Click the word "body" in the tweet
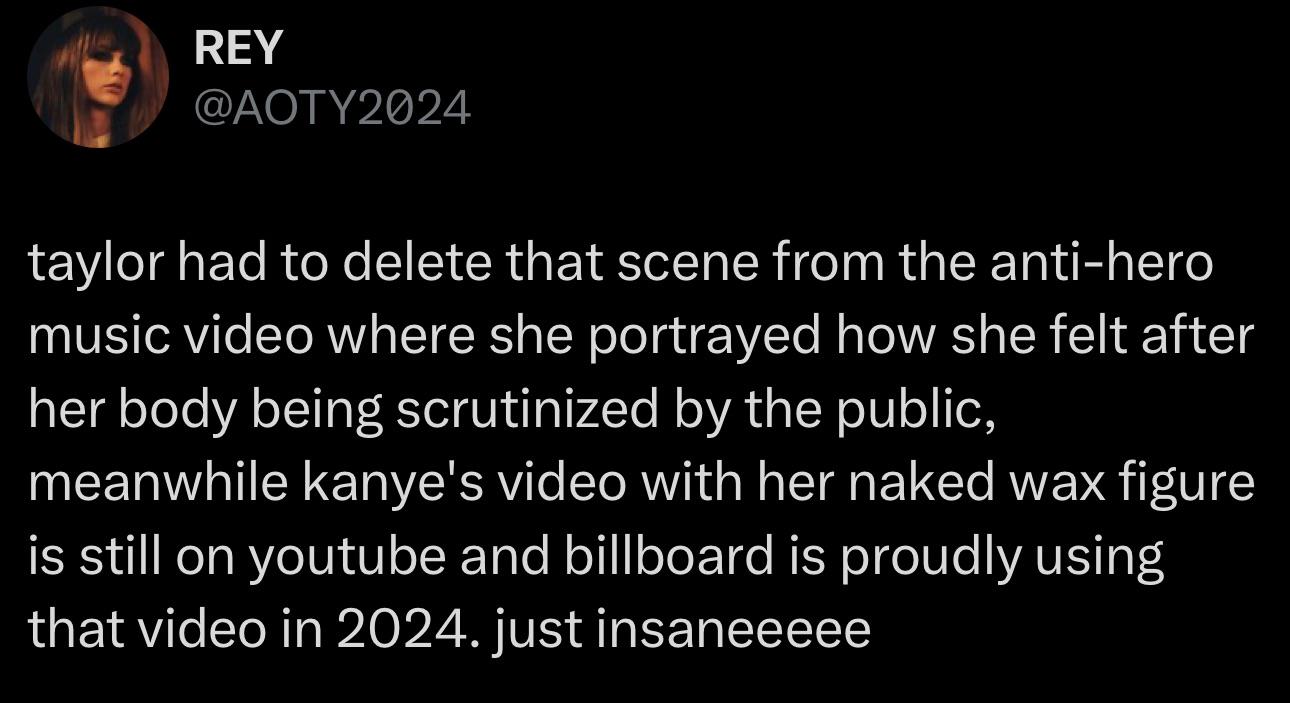 [170, 409]
